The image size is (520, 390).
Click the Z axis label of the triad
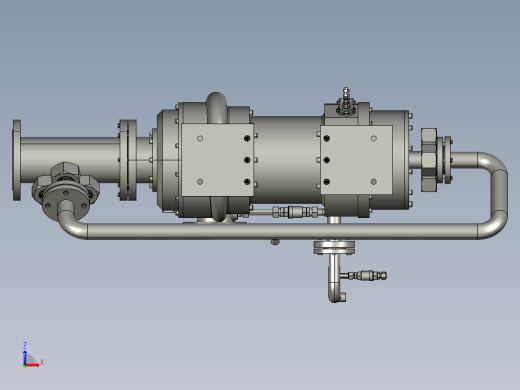click(25, 345)
